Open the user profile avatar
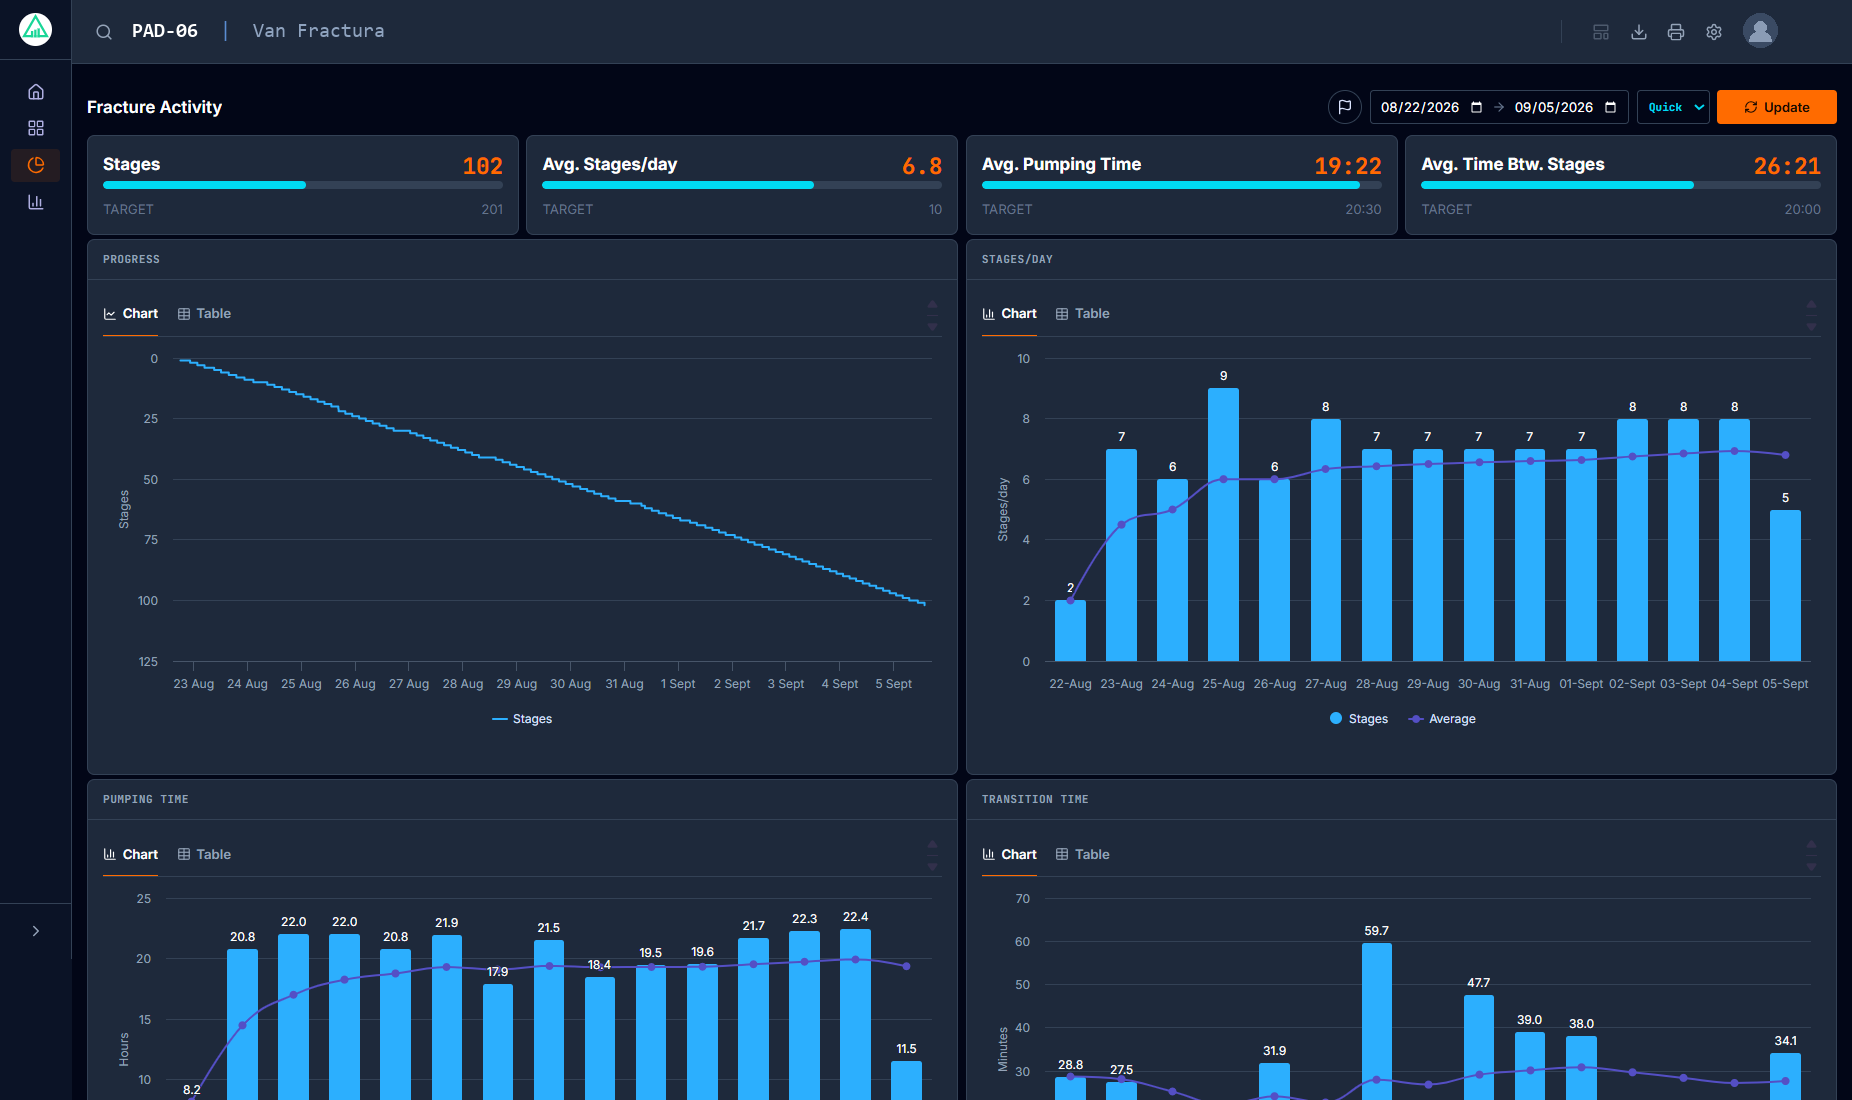The height and width of the screenshot is (1100, 1852). (x=1760, y=31)
